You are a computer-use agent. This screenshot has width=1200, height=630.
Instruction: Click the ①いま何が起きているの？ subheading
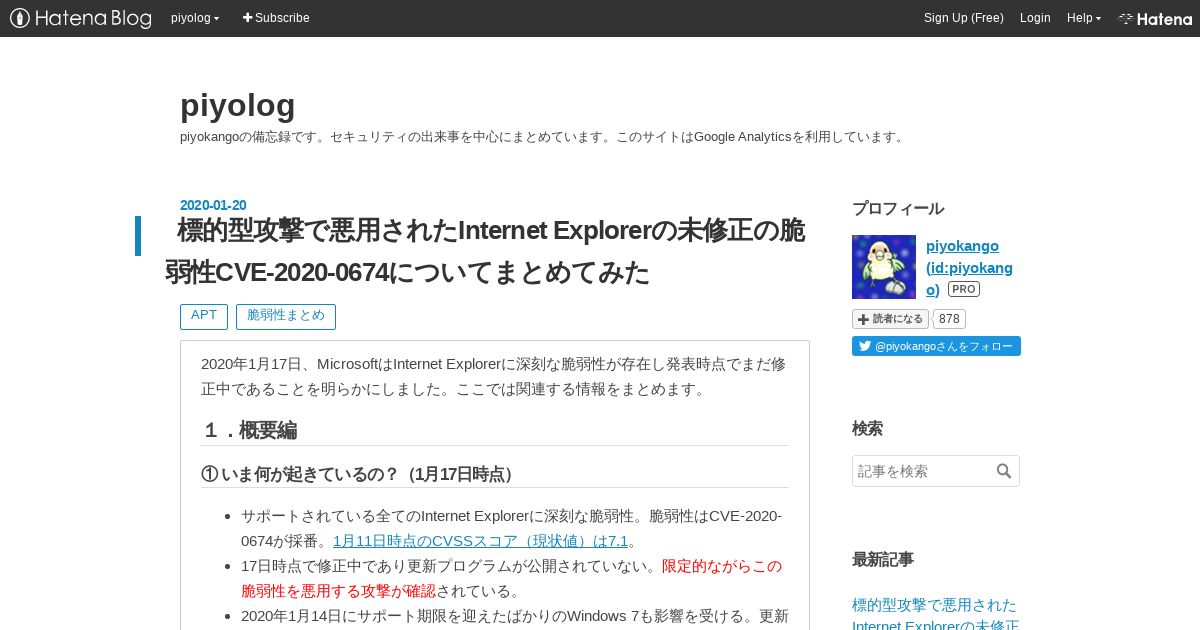tap(361, 474)
